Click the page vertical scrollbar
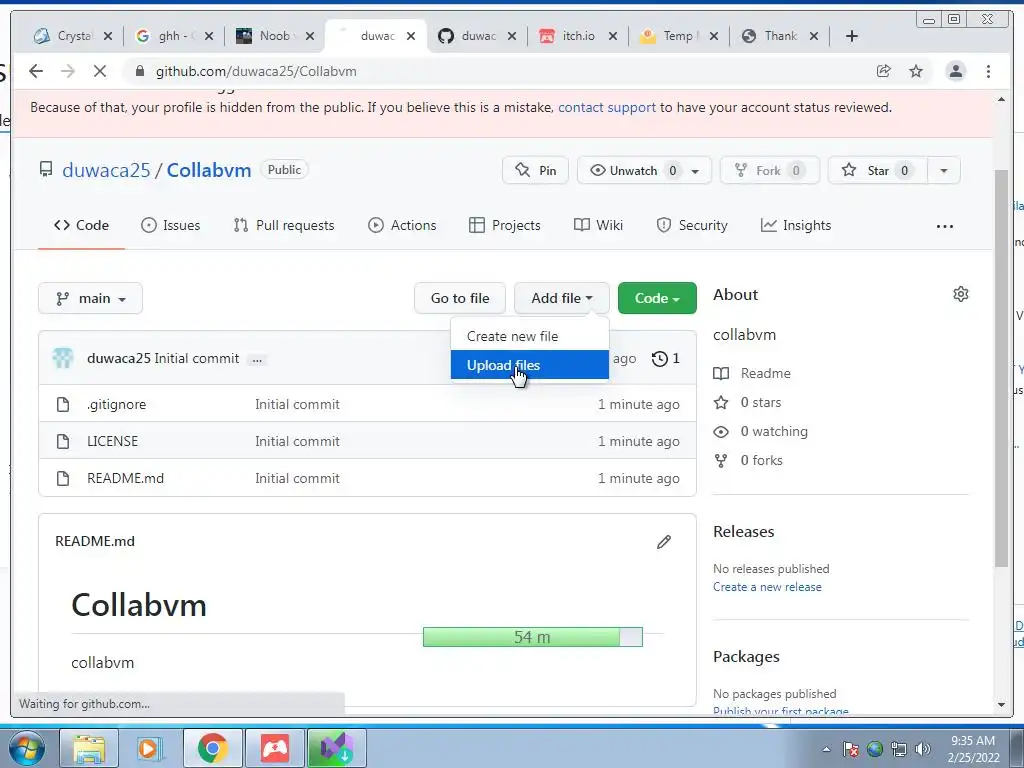 1001,369
